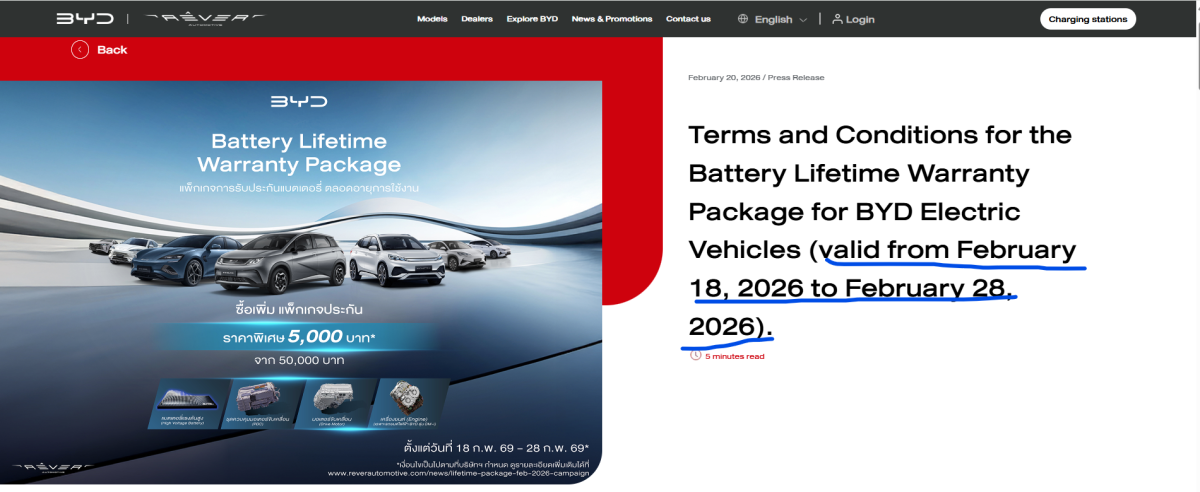Click the REVER Automotive logo in header
Image resolution: width=1200 pixels, height=492 pixels.
[204, 19]
